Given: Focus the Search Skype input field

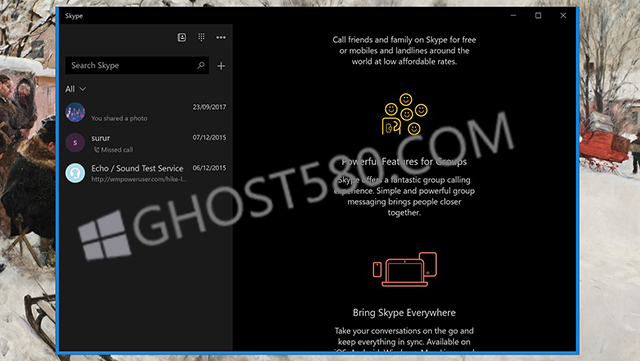Looking at the screenshot, I should pyautogui.click(x=137, y=65).
